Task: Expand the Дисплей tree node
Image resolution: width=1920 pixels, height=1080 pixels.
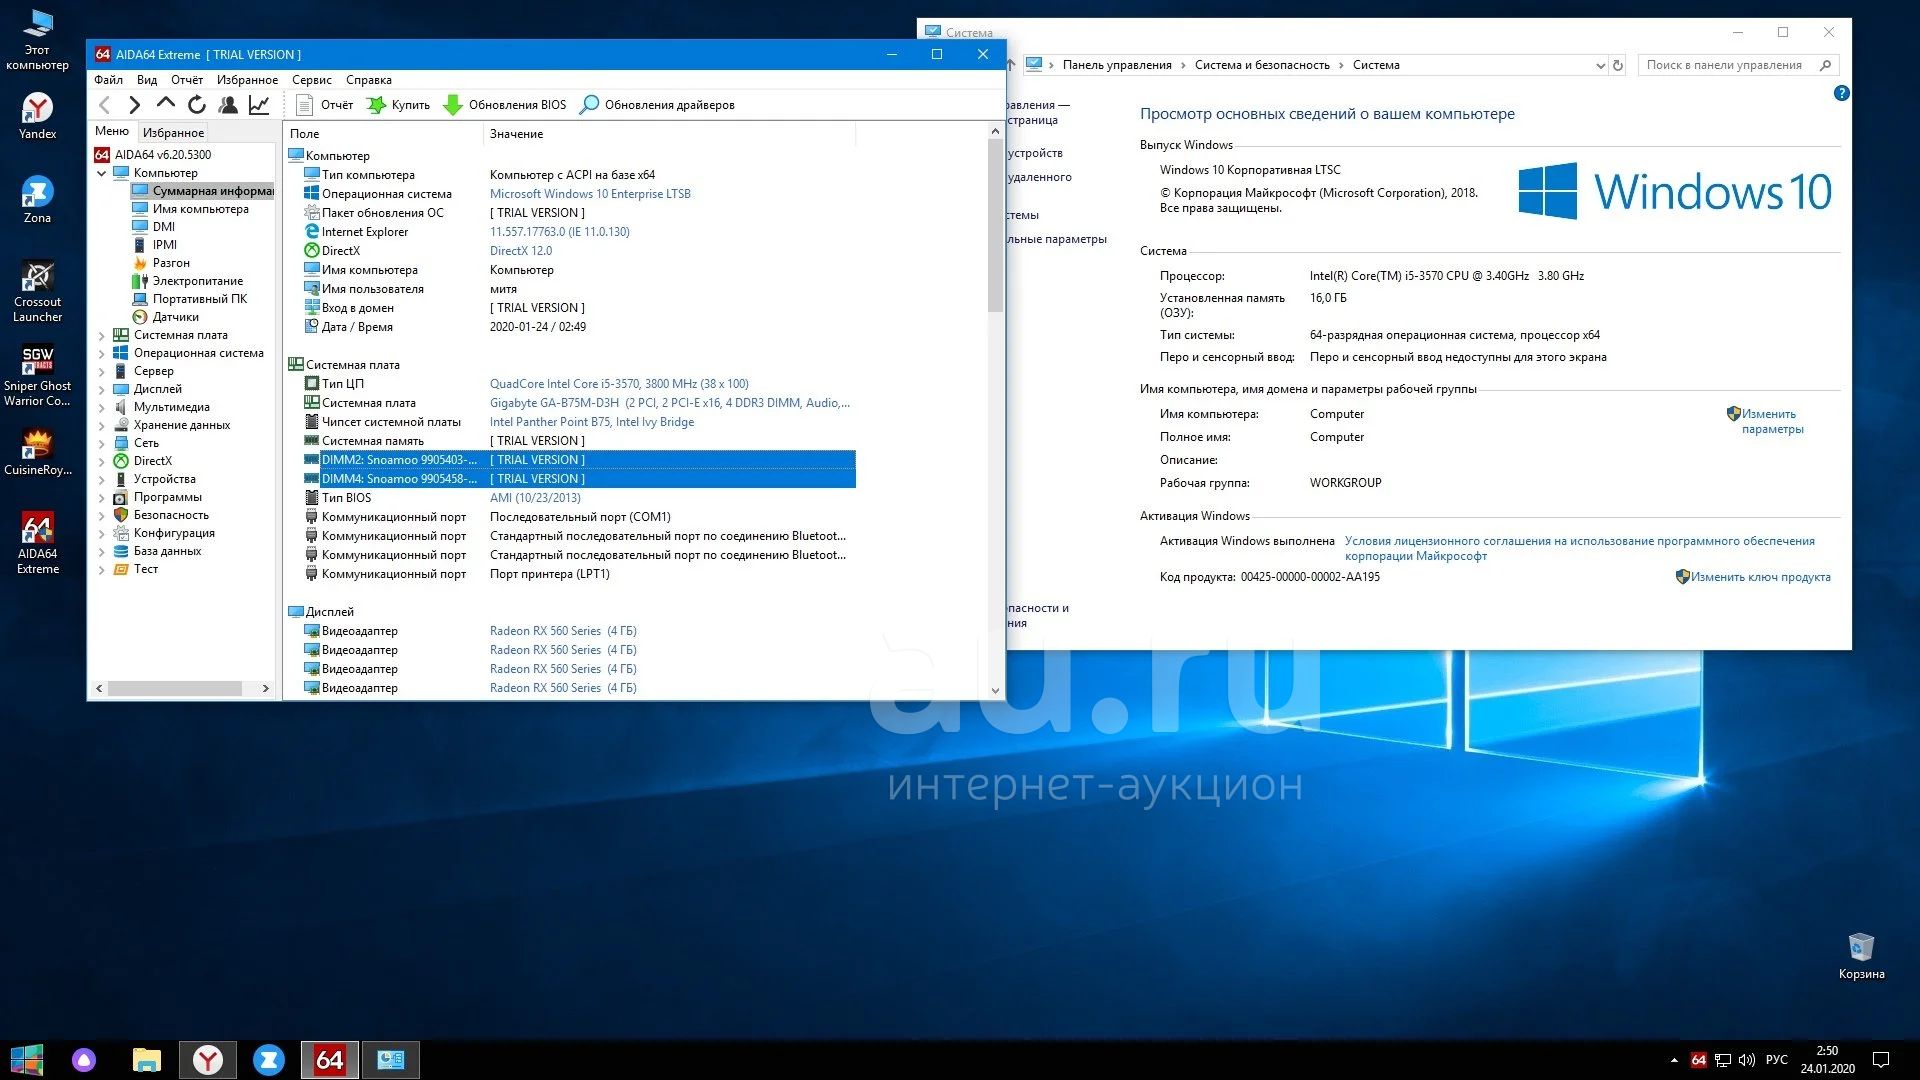Action: 101,390
